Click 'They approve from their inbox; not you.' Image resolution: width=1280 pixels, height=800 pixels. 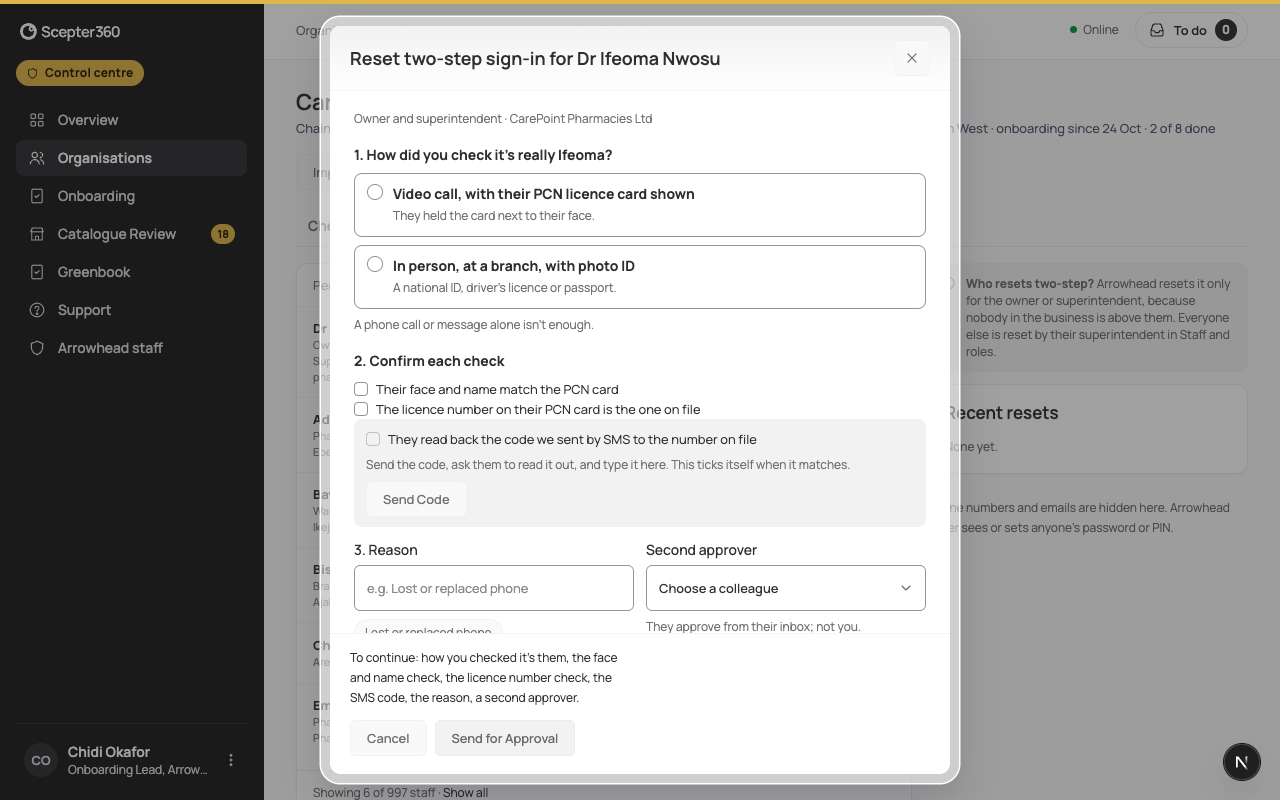coord(753,626)
